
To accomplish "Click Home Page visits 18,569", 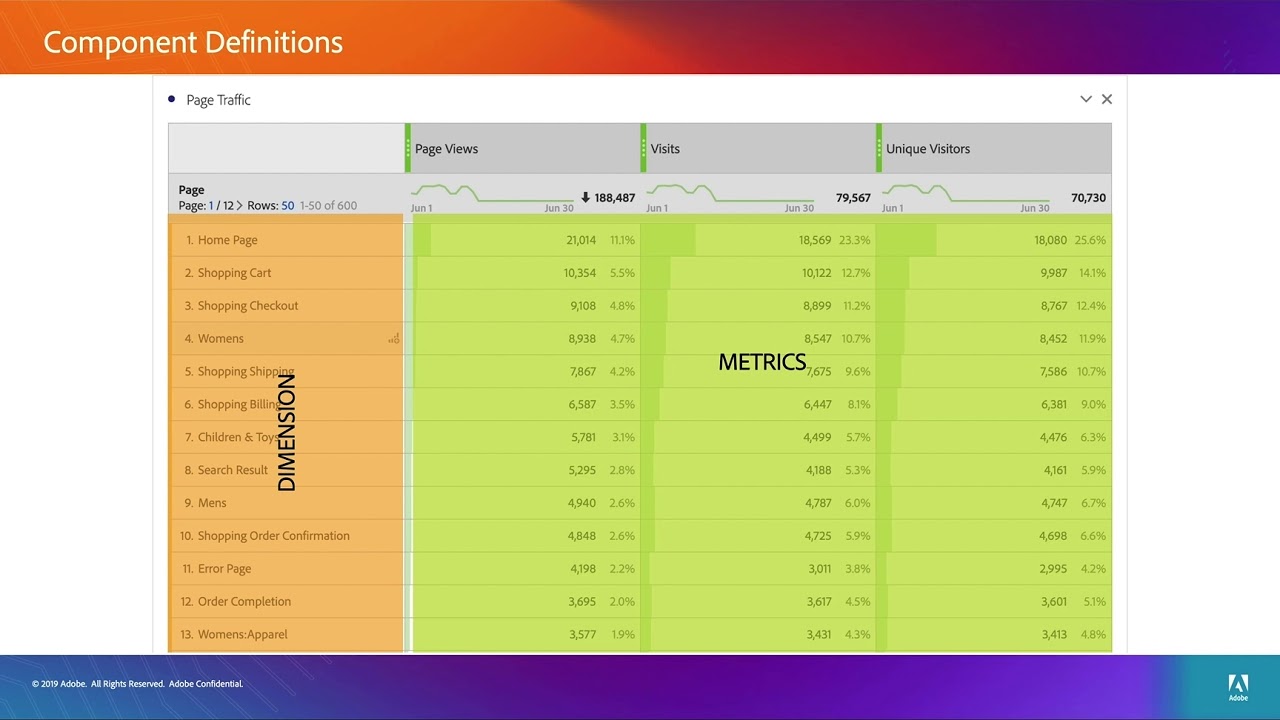I will [x=815, y=240].
